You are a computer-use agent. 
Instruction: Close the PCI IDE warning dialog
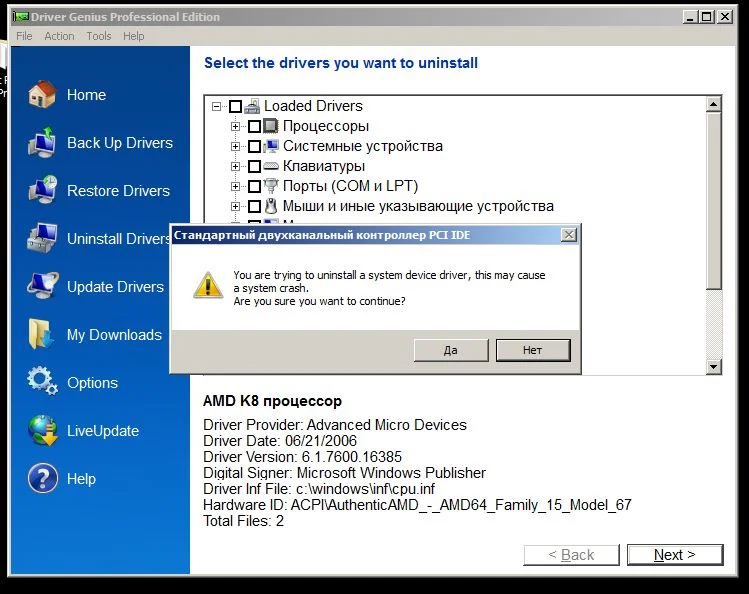(x=568, y=235)
